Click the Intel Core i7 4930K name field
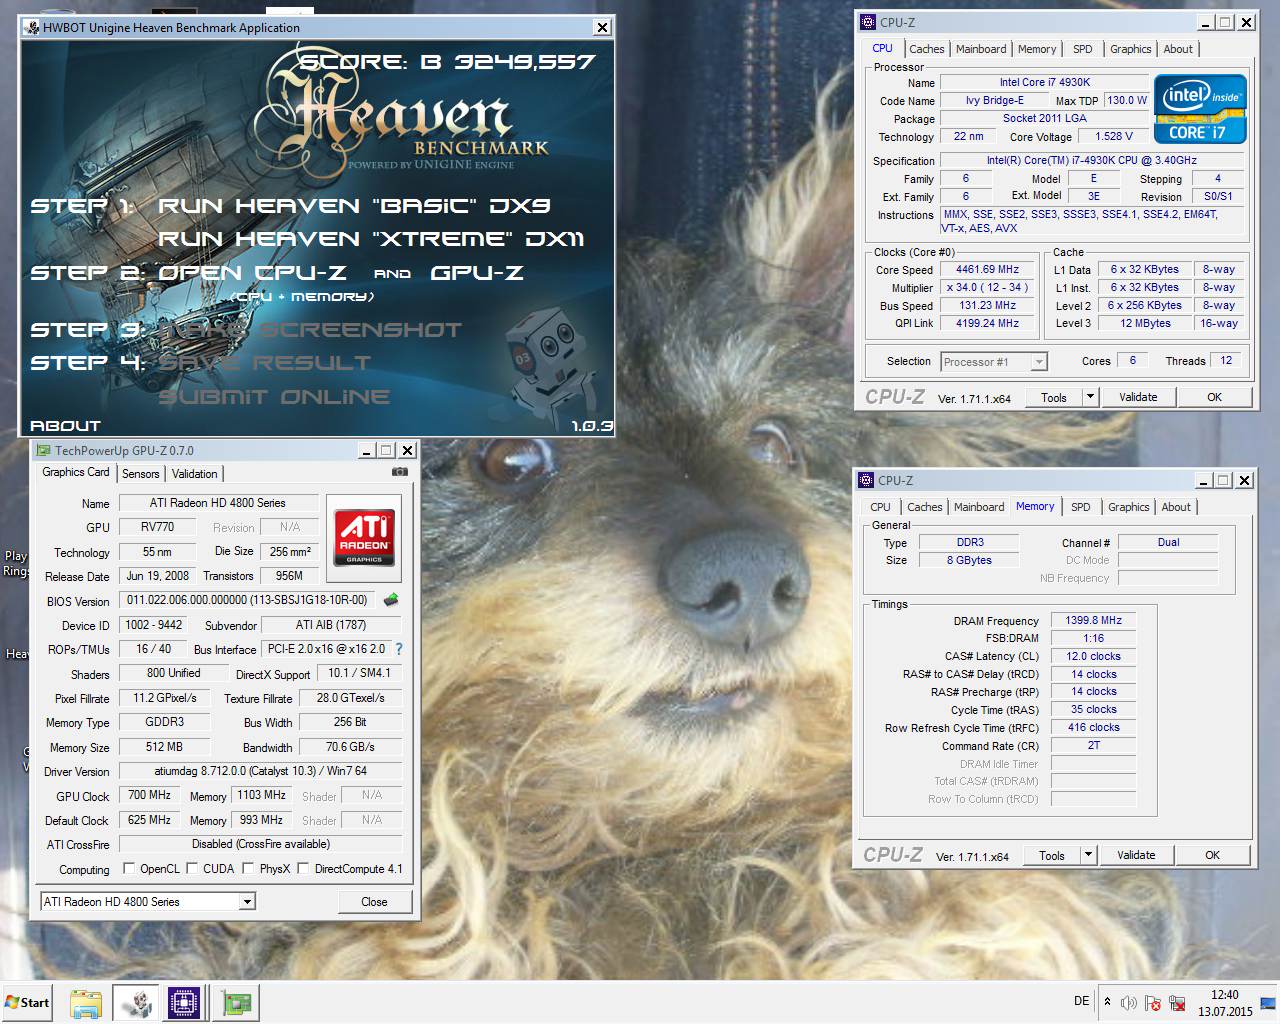1280x1024 pixels. 1045,82
